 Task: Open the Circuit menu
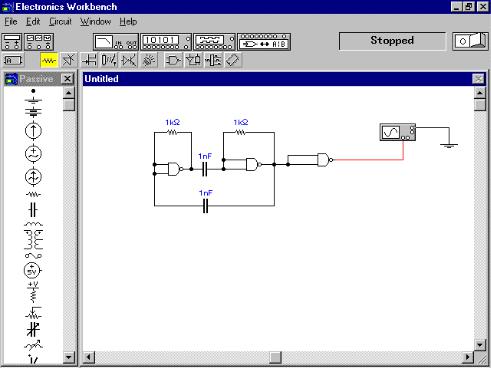60,22
